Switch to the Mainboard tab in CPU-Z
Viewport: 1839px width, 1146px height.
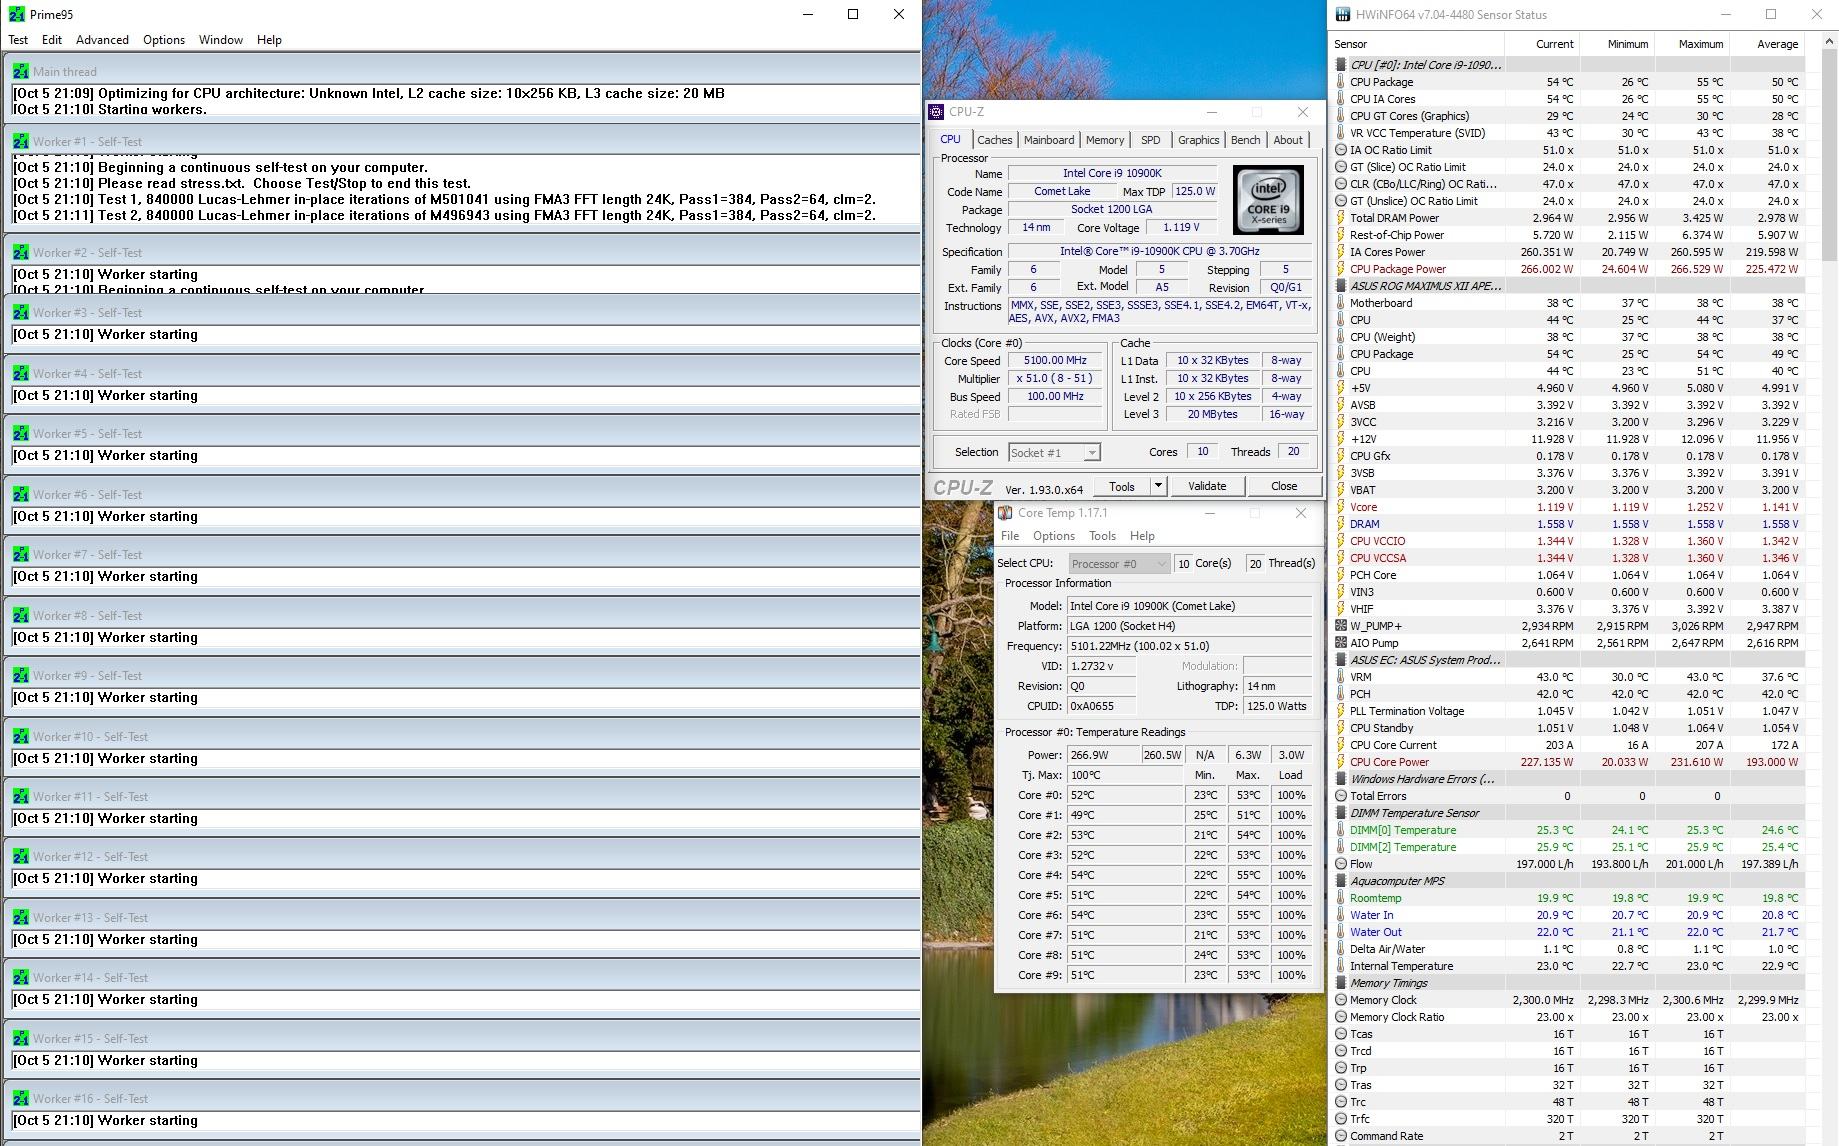(1049, 140)
